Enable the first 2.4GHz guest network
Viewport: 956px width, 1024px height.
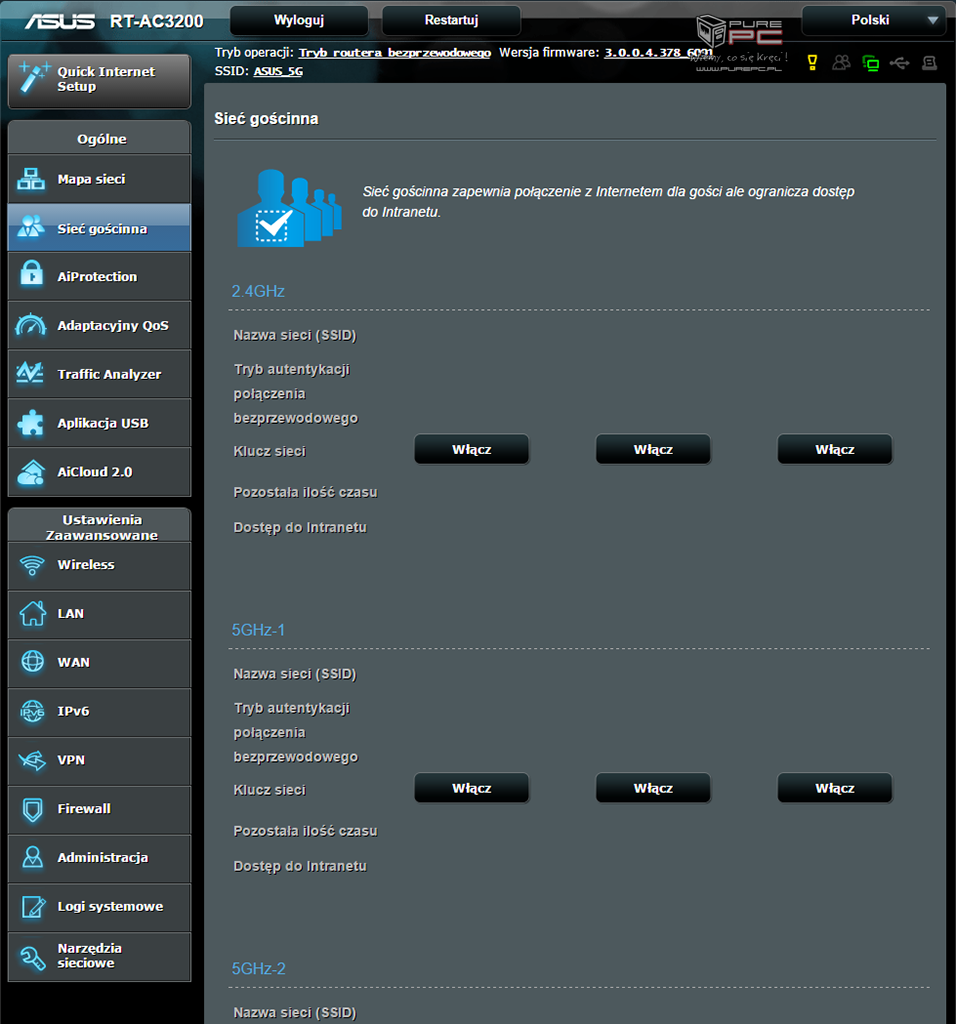[x=471, y=450]
